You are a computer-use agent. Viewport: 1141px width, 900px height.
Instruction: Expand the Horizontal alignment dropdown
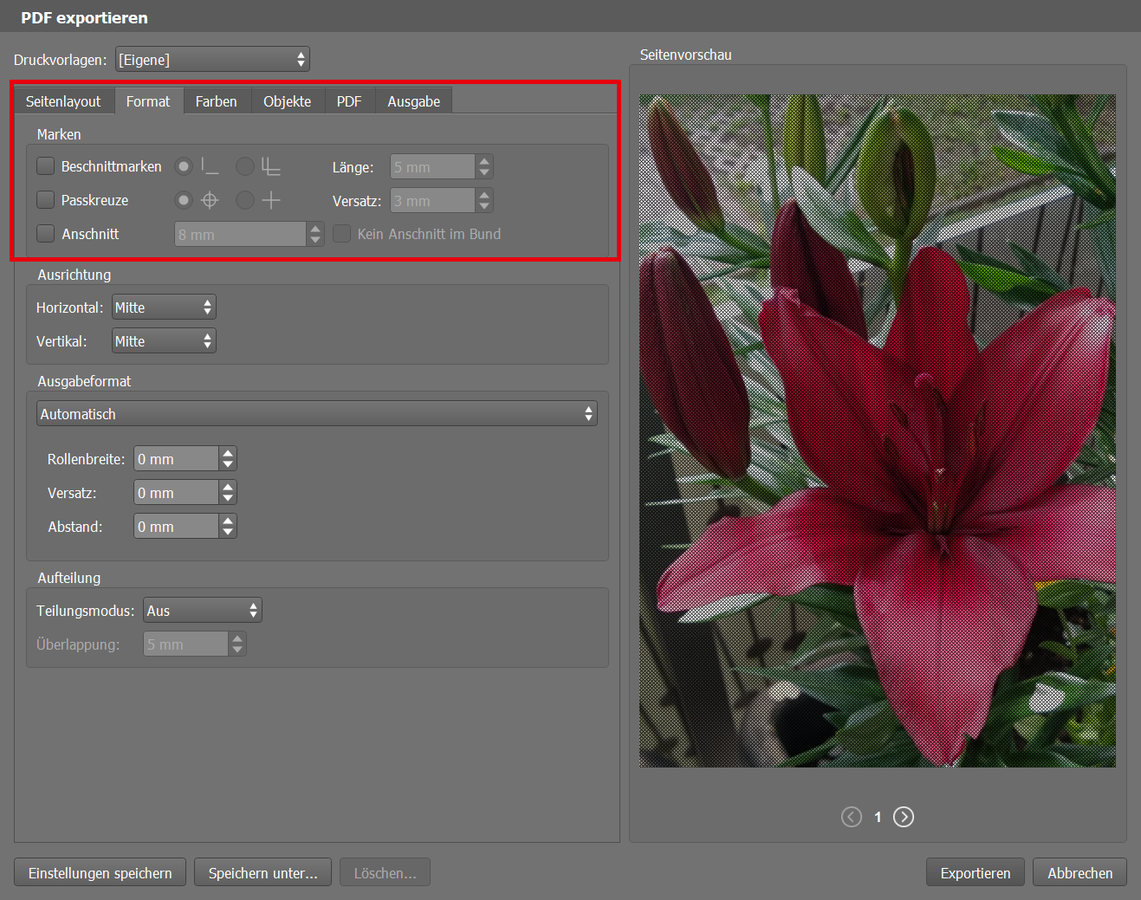[164, 308]
